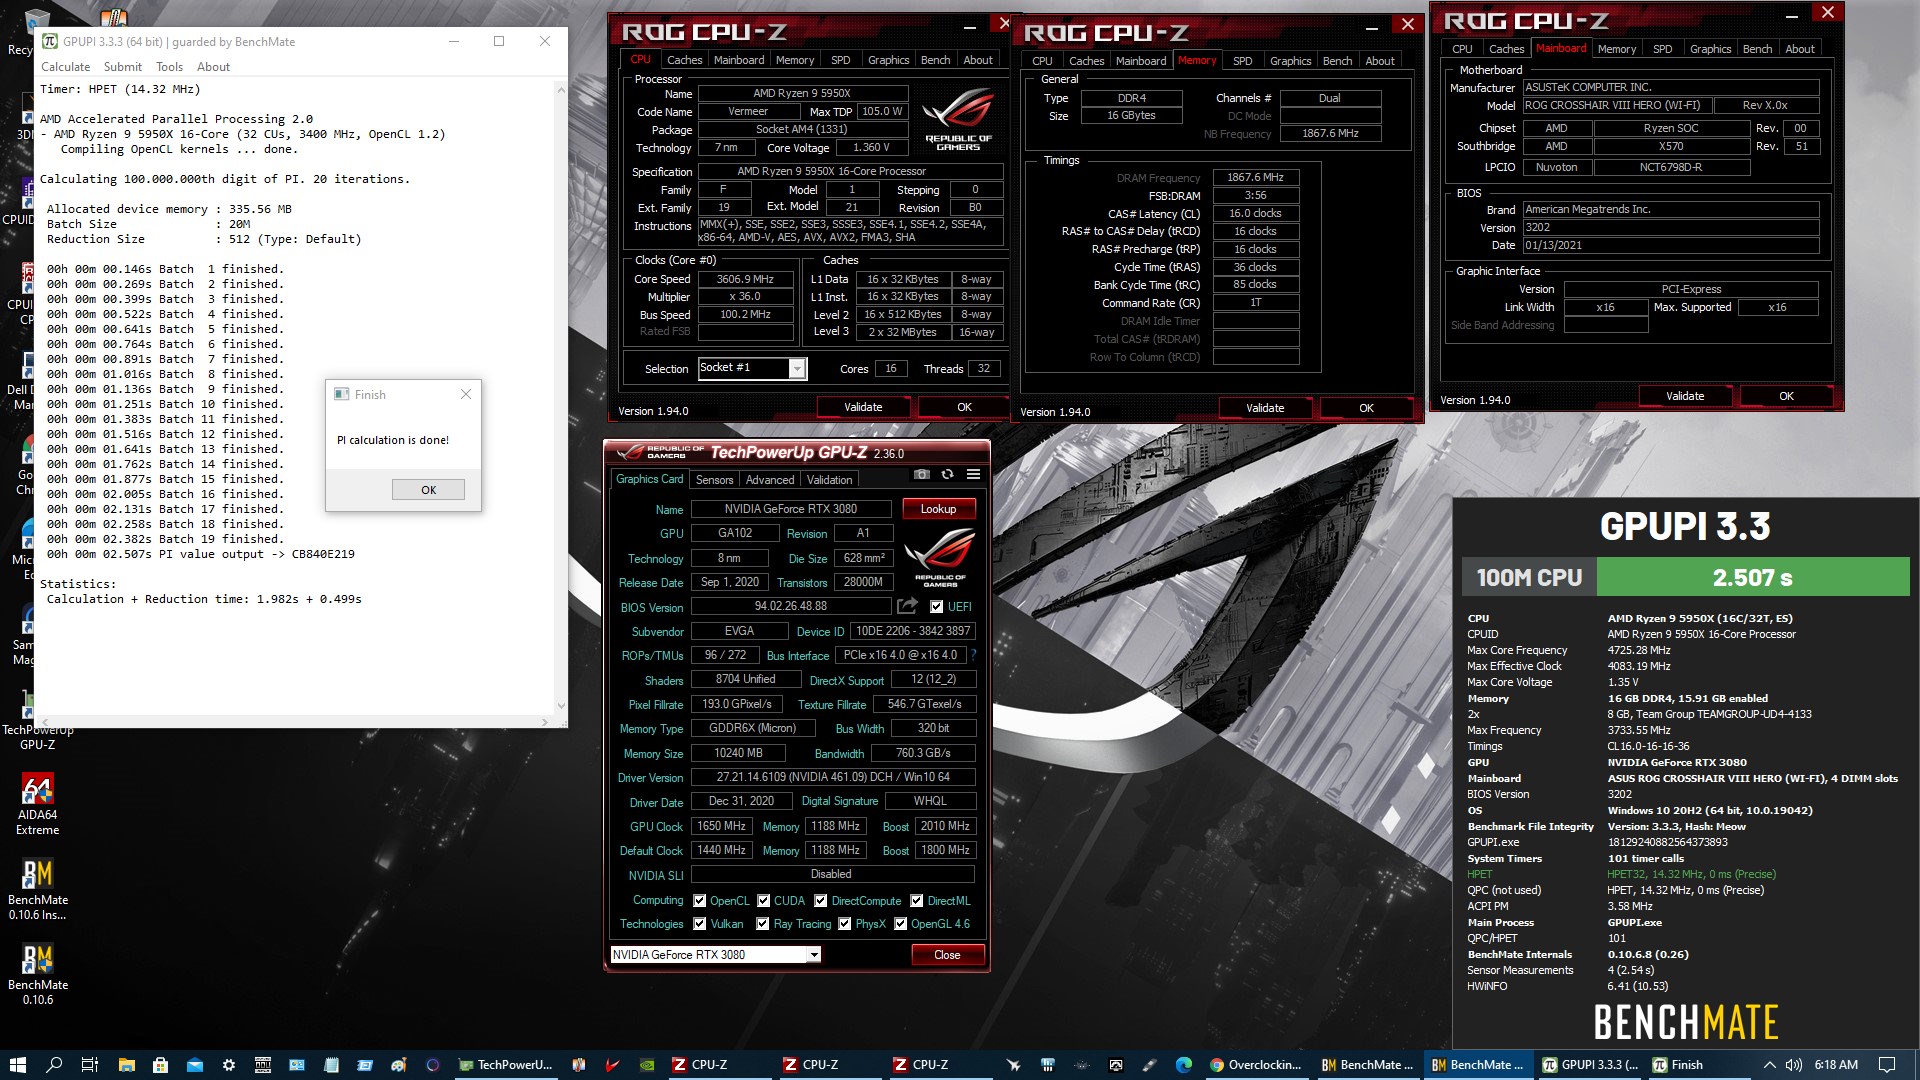Open SPD tab in CPU-Z CPU window
This screenshot has width=1920, height=1080.
841,60
